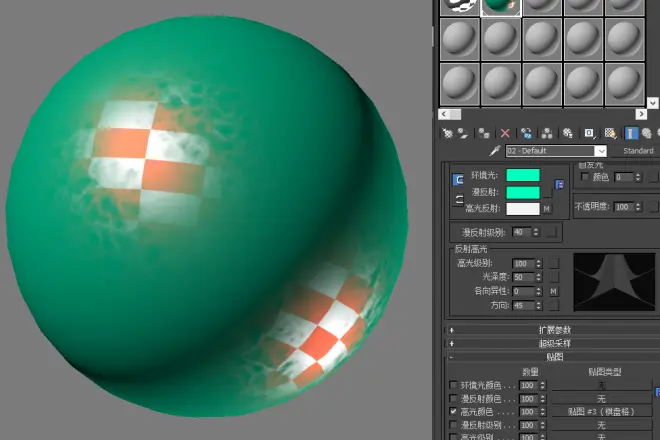Click the blank map button beside 方向 45
Screen dimensions: 660x440
click(554, 305)
